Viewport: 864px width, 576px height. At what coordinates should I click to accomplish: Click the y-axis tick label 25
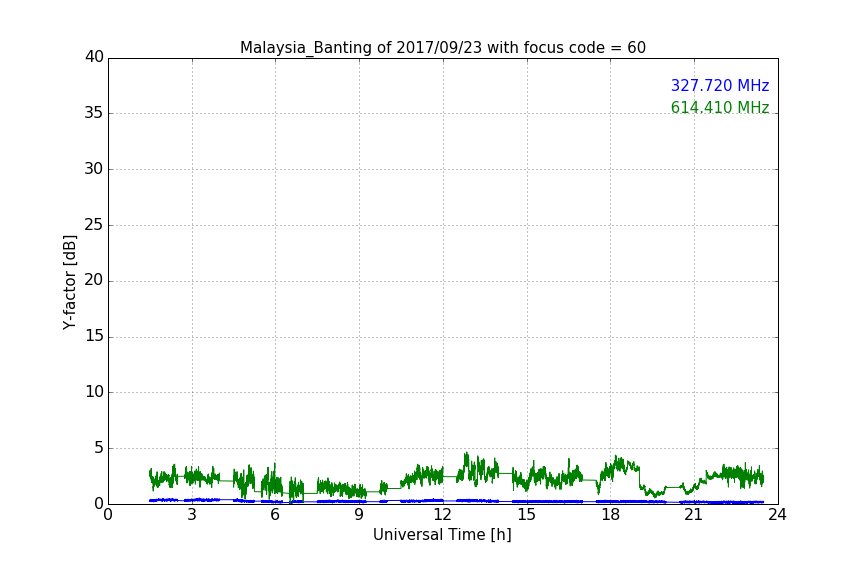coord(94,224)
